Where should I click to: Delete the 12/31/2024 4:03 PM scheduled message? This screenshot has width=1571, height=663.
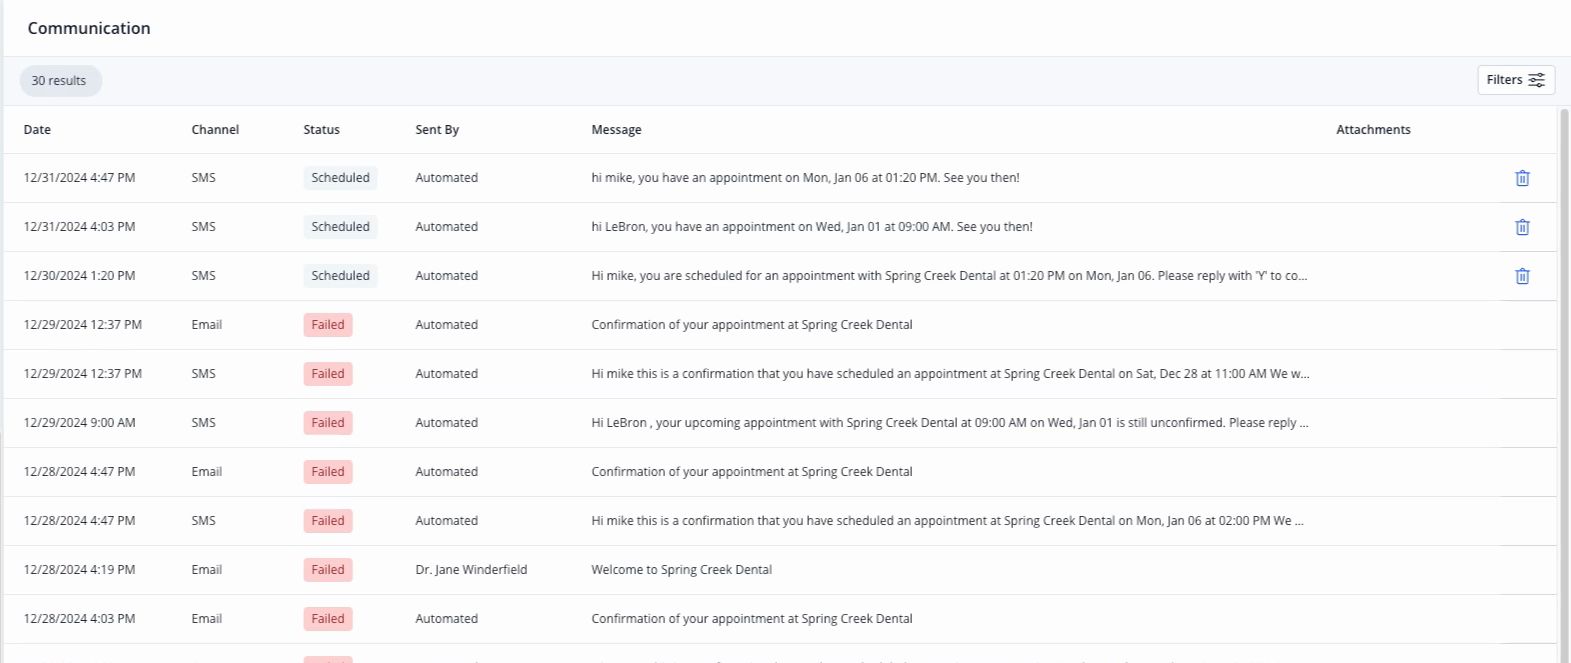pyautogui.click(x=1522, y=227)
